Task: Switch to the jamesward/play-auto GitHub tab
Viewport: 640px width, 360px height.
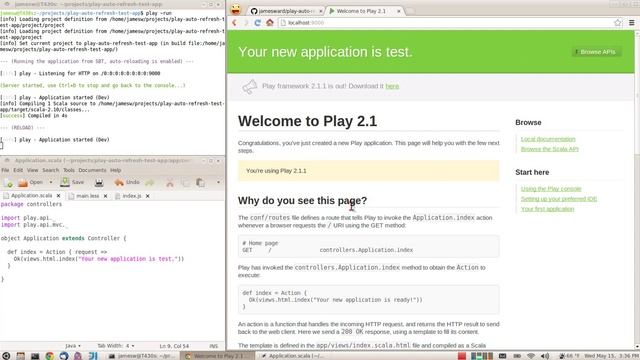Action: [286, 11]
